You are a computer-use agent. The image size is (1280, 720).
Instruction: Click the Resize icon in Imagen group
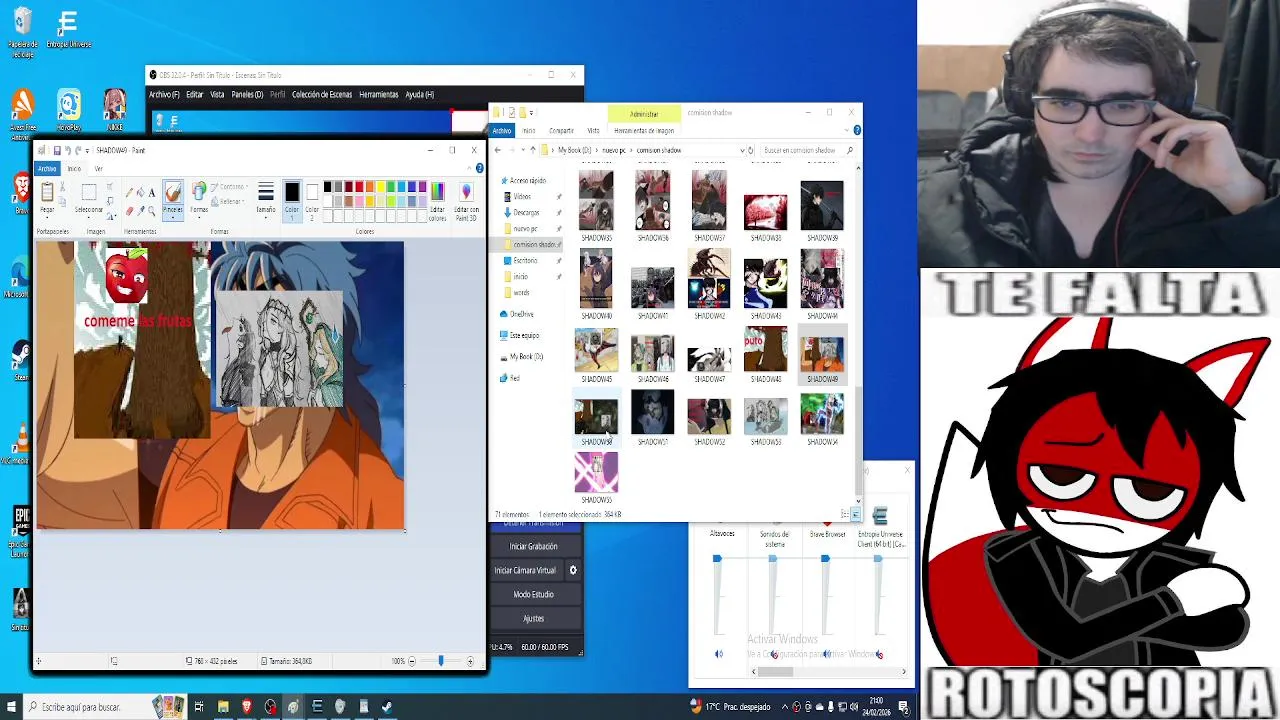click(x=110, y=201)
